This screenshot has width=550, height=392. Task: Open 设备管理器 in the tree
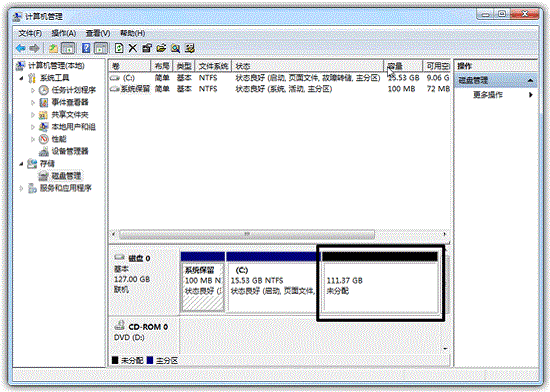70,151
